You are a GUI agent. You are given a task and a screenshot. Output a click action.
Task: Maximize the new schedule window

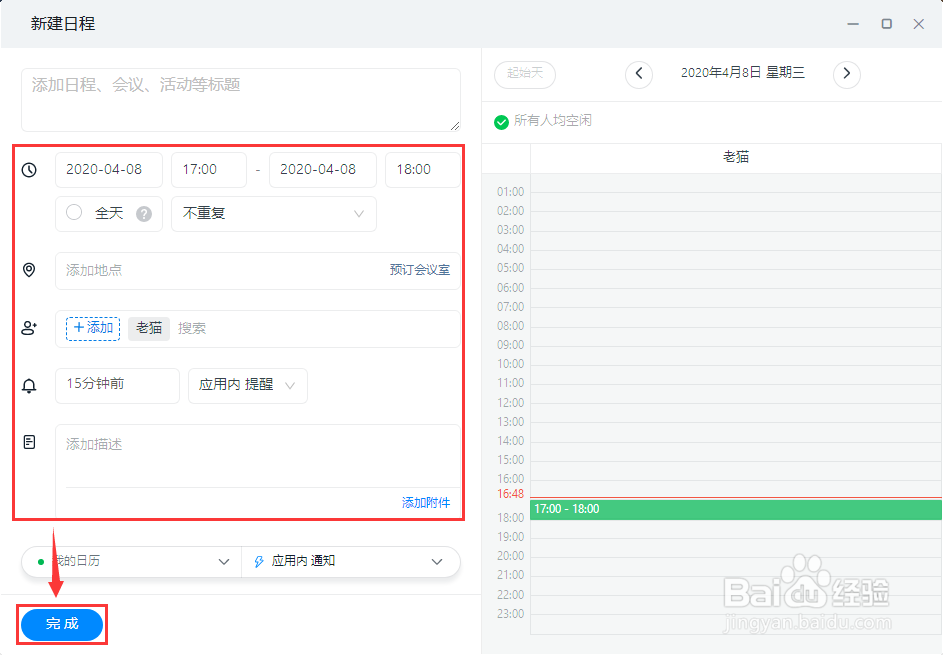point(886,23)
